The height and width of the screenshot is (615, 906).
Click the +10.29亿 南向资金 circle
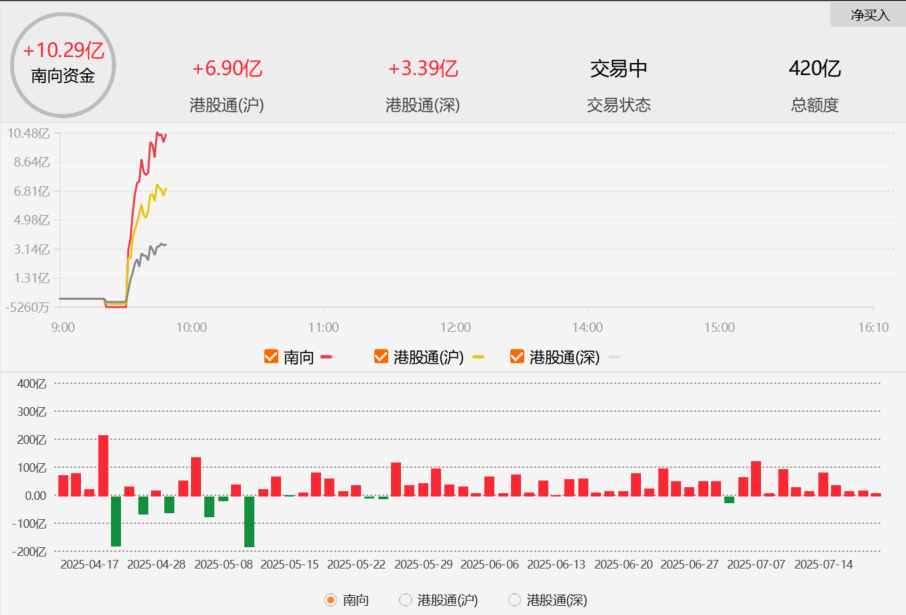pyautogui.click(x=63, y=65)
